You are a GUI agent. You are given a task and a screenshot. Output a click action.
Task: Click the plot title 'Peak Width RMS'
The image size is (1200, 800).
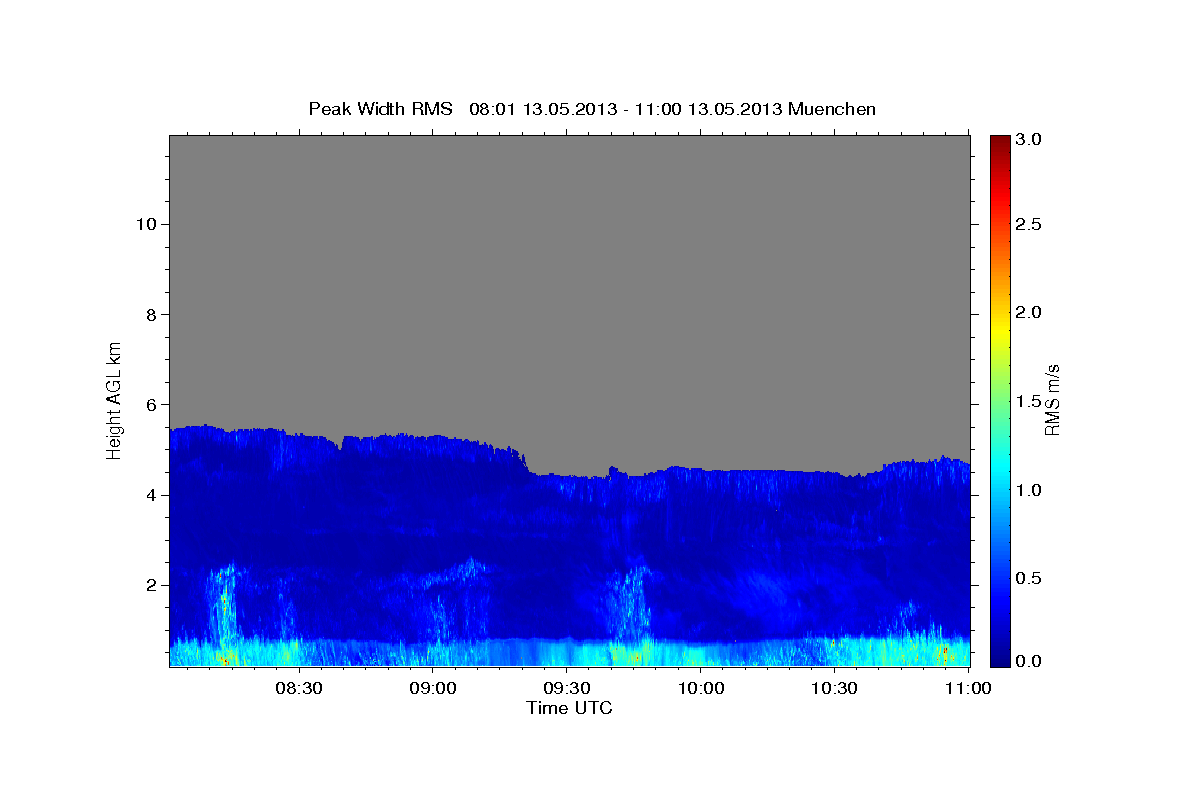[380, 108]
